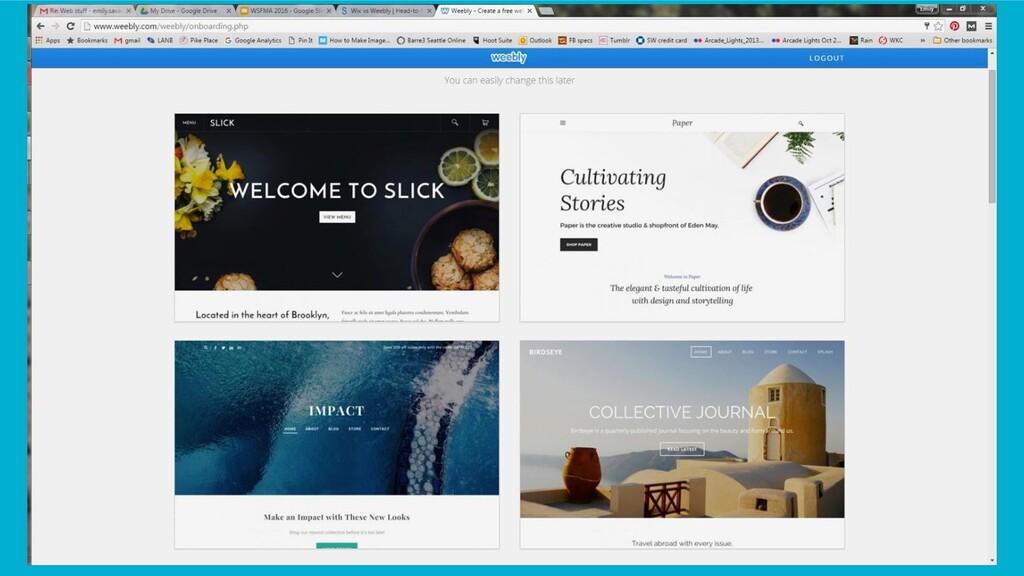Viewport: 1024px width, 576px height.
Task: Open the Arcade_Lights_2013 bookmark
Action: click(x=728, y=40)
